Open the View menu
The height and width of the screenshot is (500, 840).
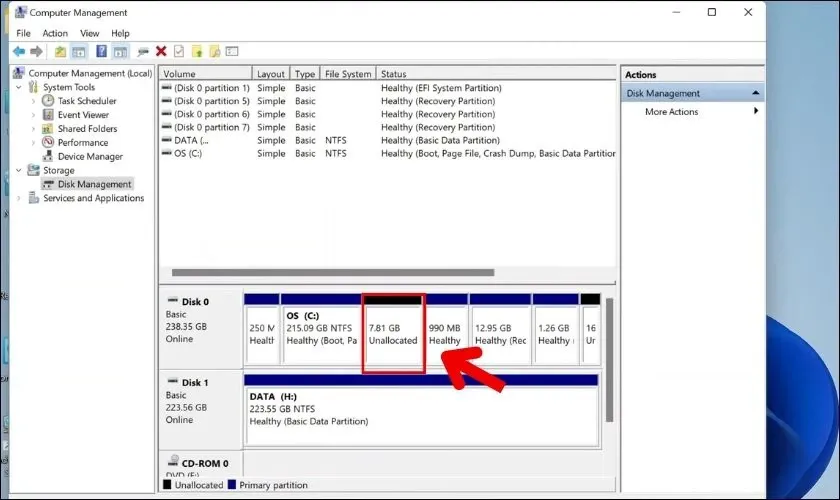coord(90,33)
